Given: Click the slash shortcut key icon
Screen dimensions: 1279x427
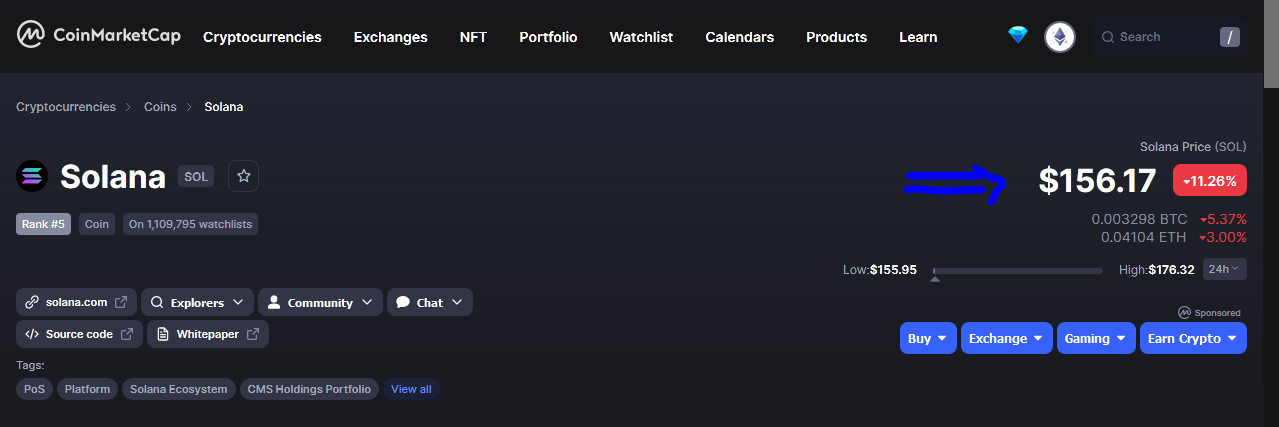Looking at the screenshot, I should [1230, 37].
